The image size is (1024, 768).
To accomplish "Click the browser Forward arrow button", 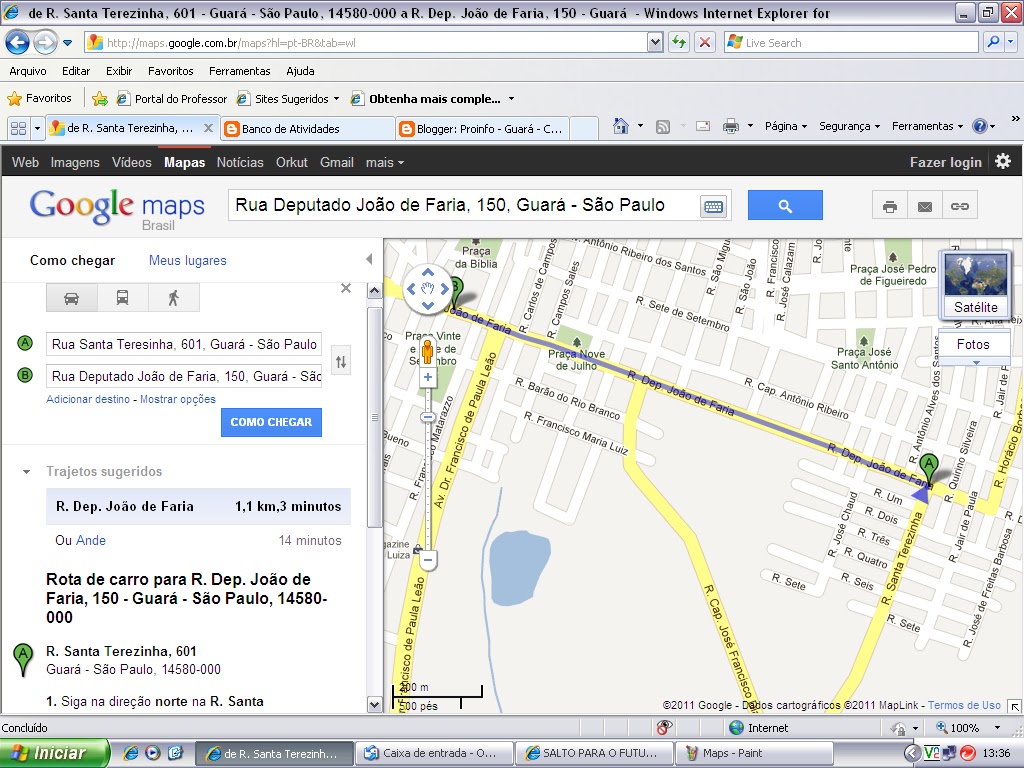I will click(x=44, y=43).
